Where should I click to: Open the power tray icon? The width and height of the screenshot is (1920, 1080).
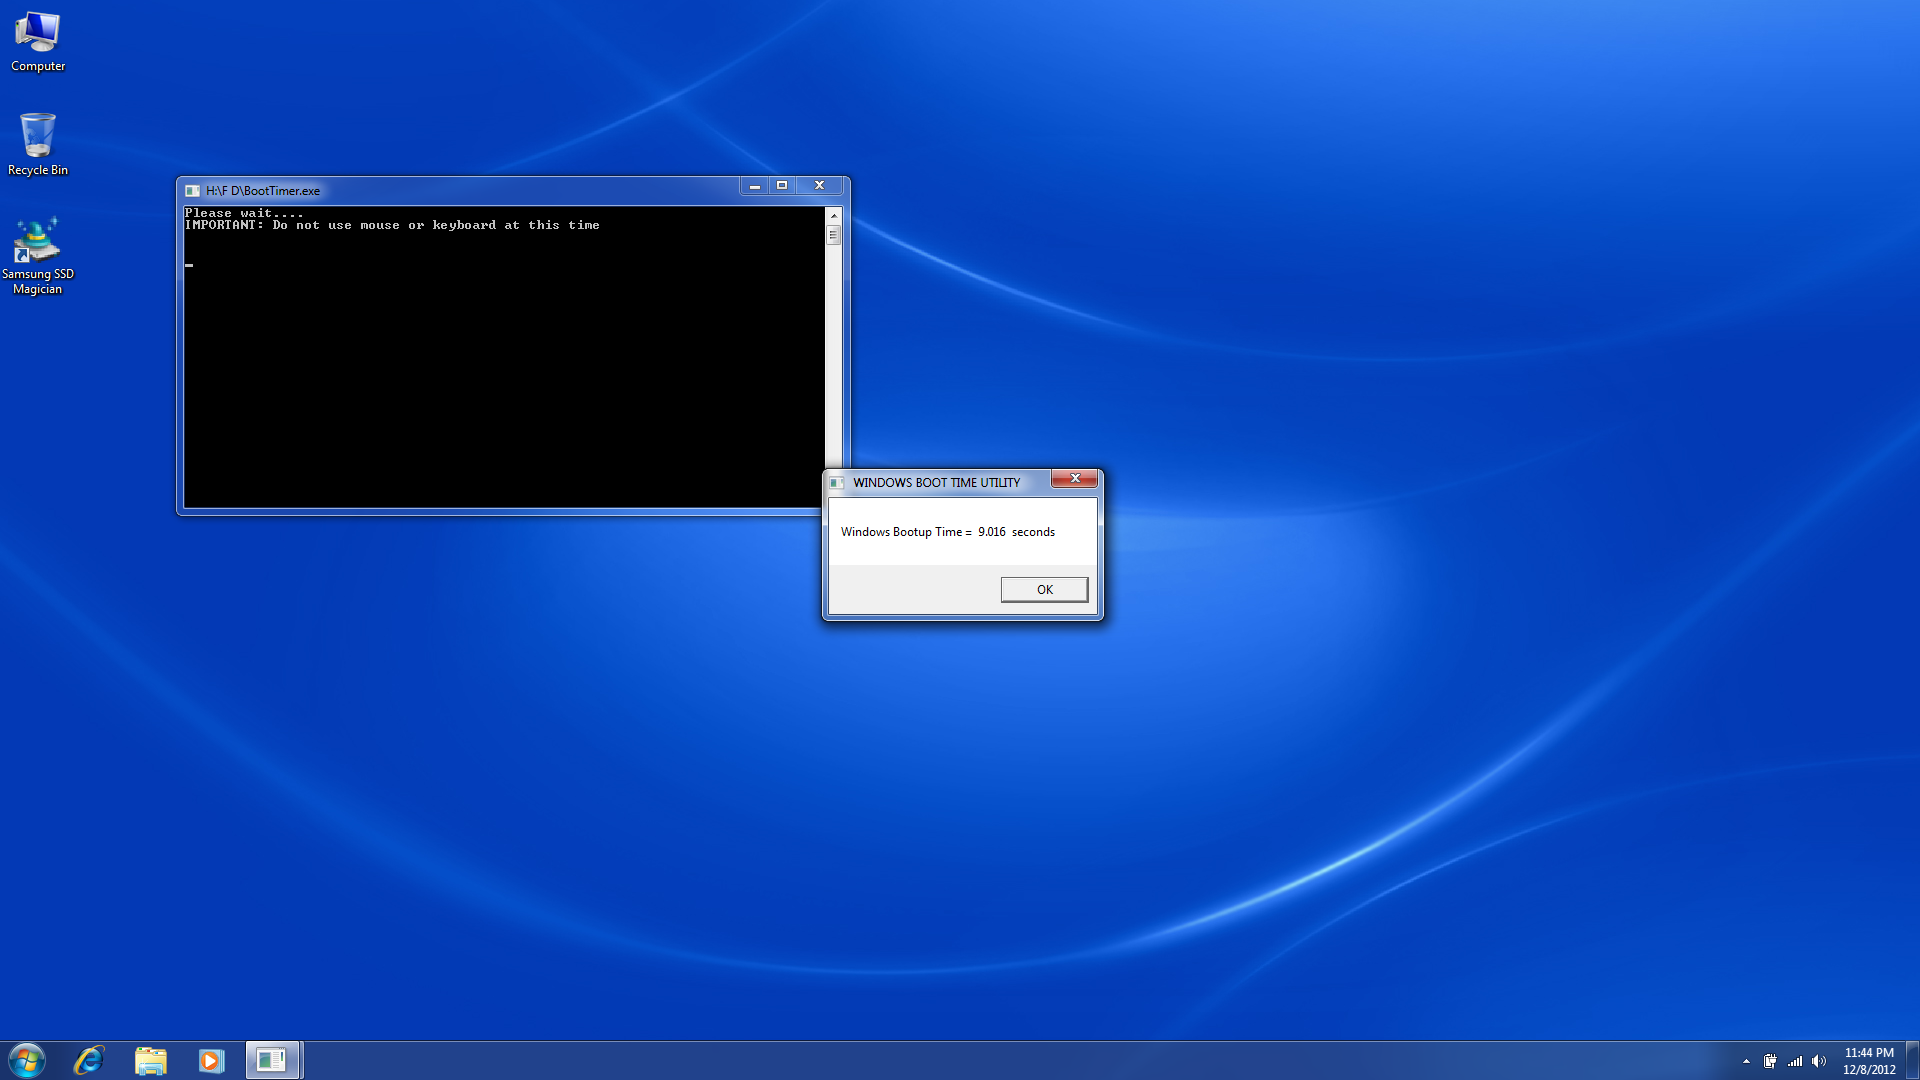(1770, 1061)
